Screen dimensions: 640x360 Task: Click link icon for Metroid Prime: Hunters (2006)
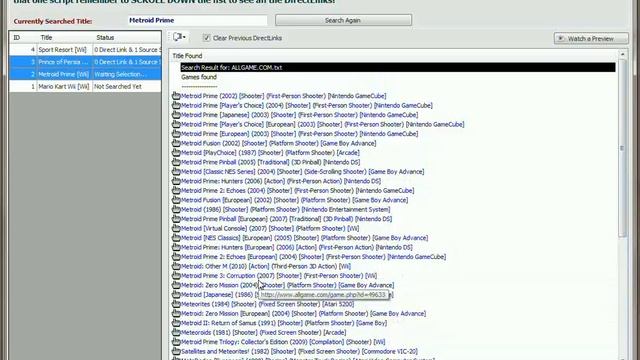[176, 181]
